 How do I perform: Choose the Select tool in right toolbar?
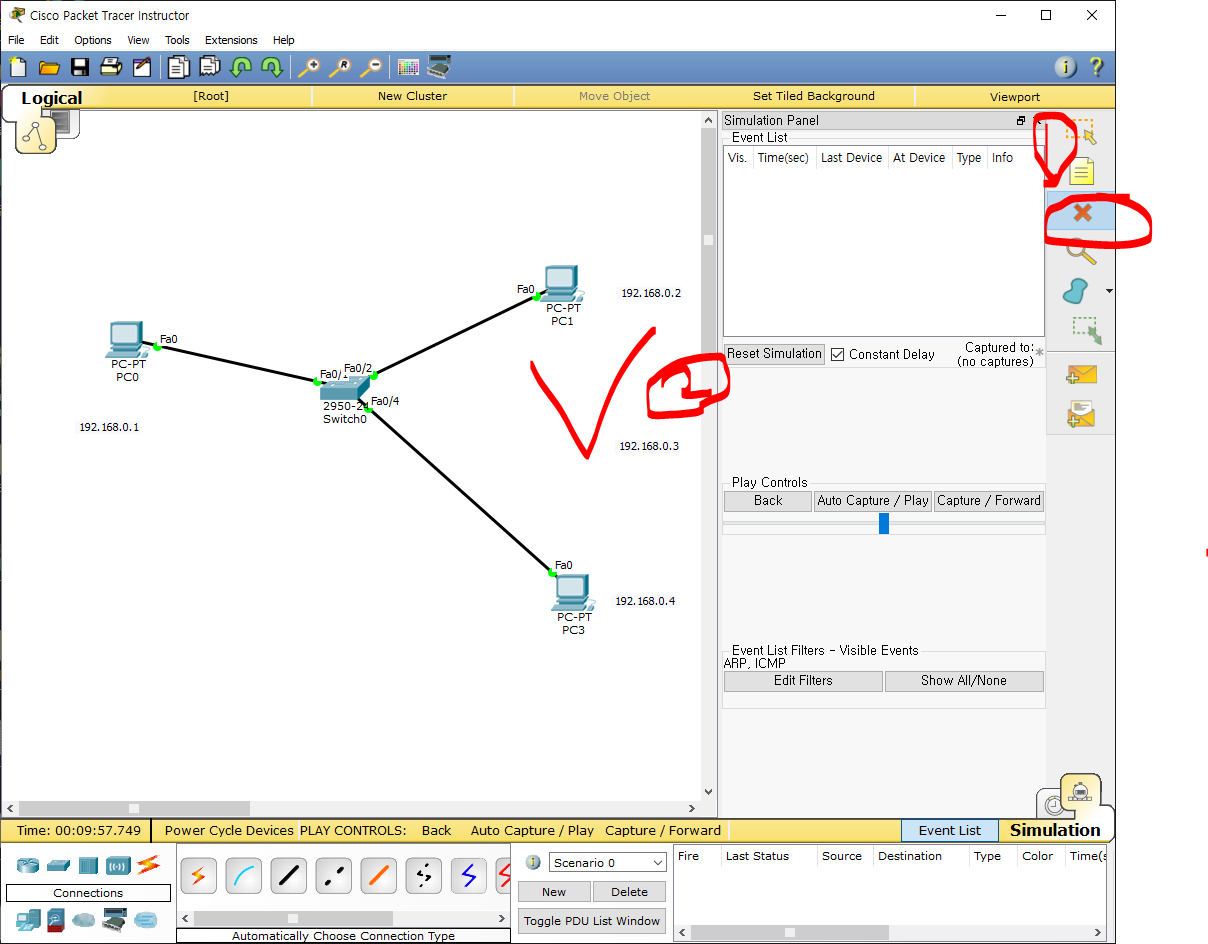1080,131
